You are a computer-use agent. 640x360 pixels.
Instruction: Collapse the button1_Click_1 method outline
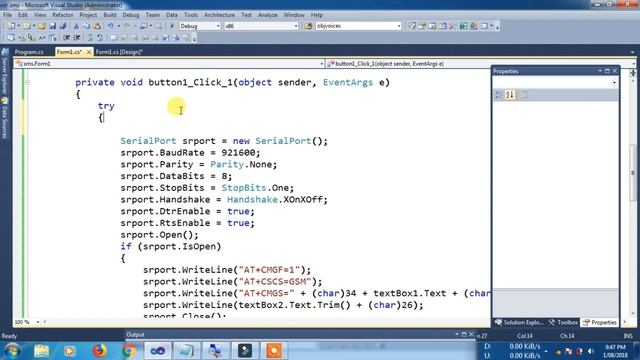[27, 82]
